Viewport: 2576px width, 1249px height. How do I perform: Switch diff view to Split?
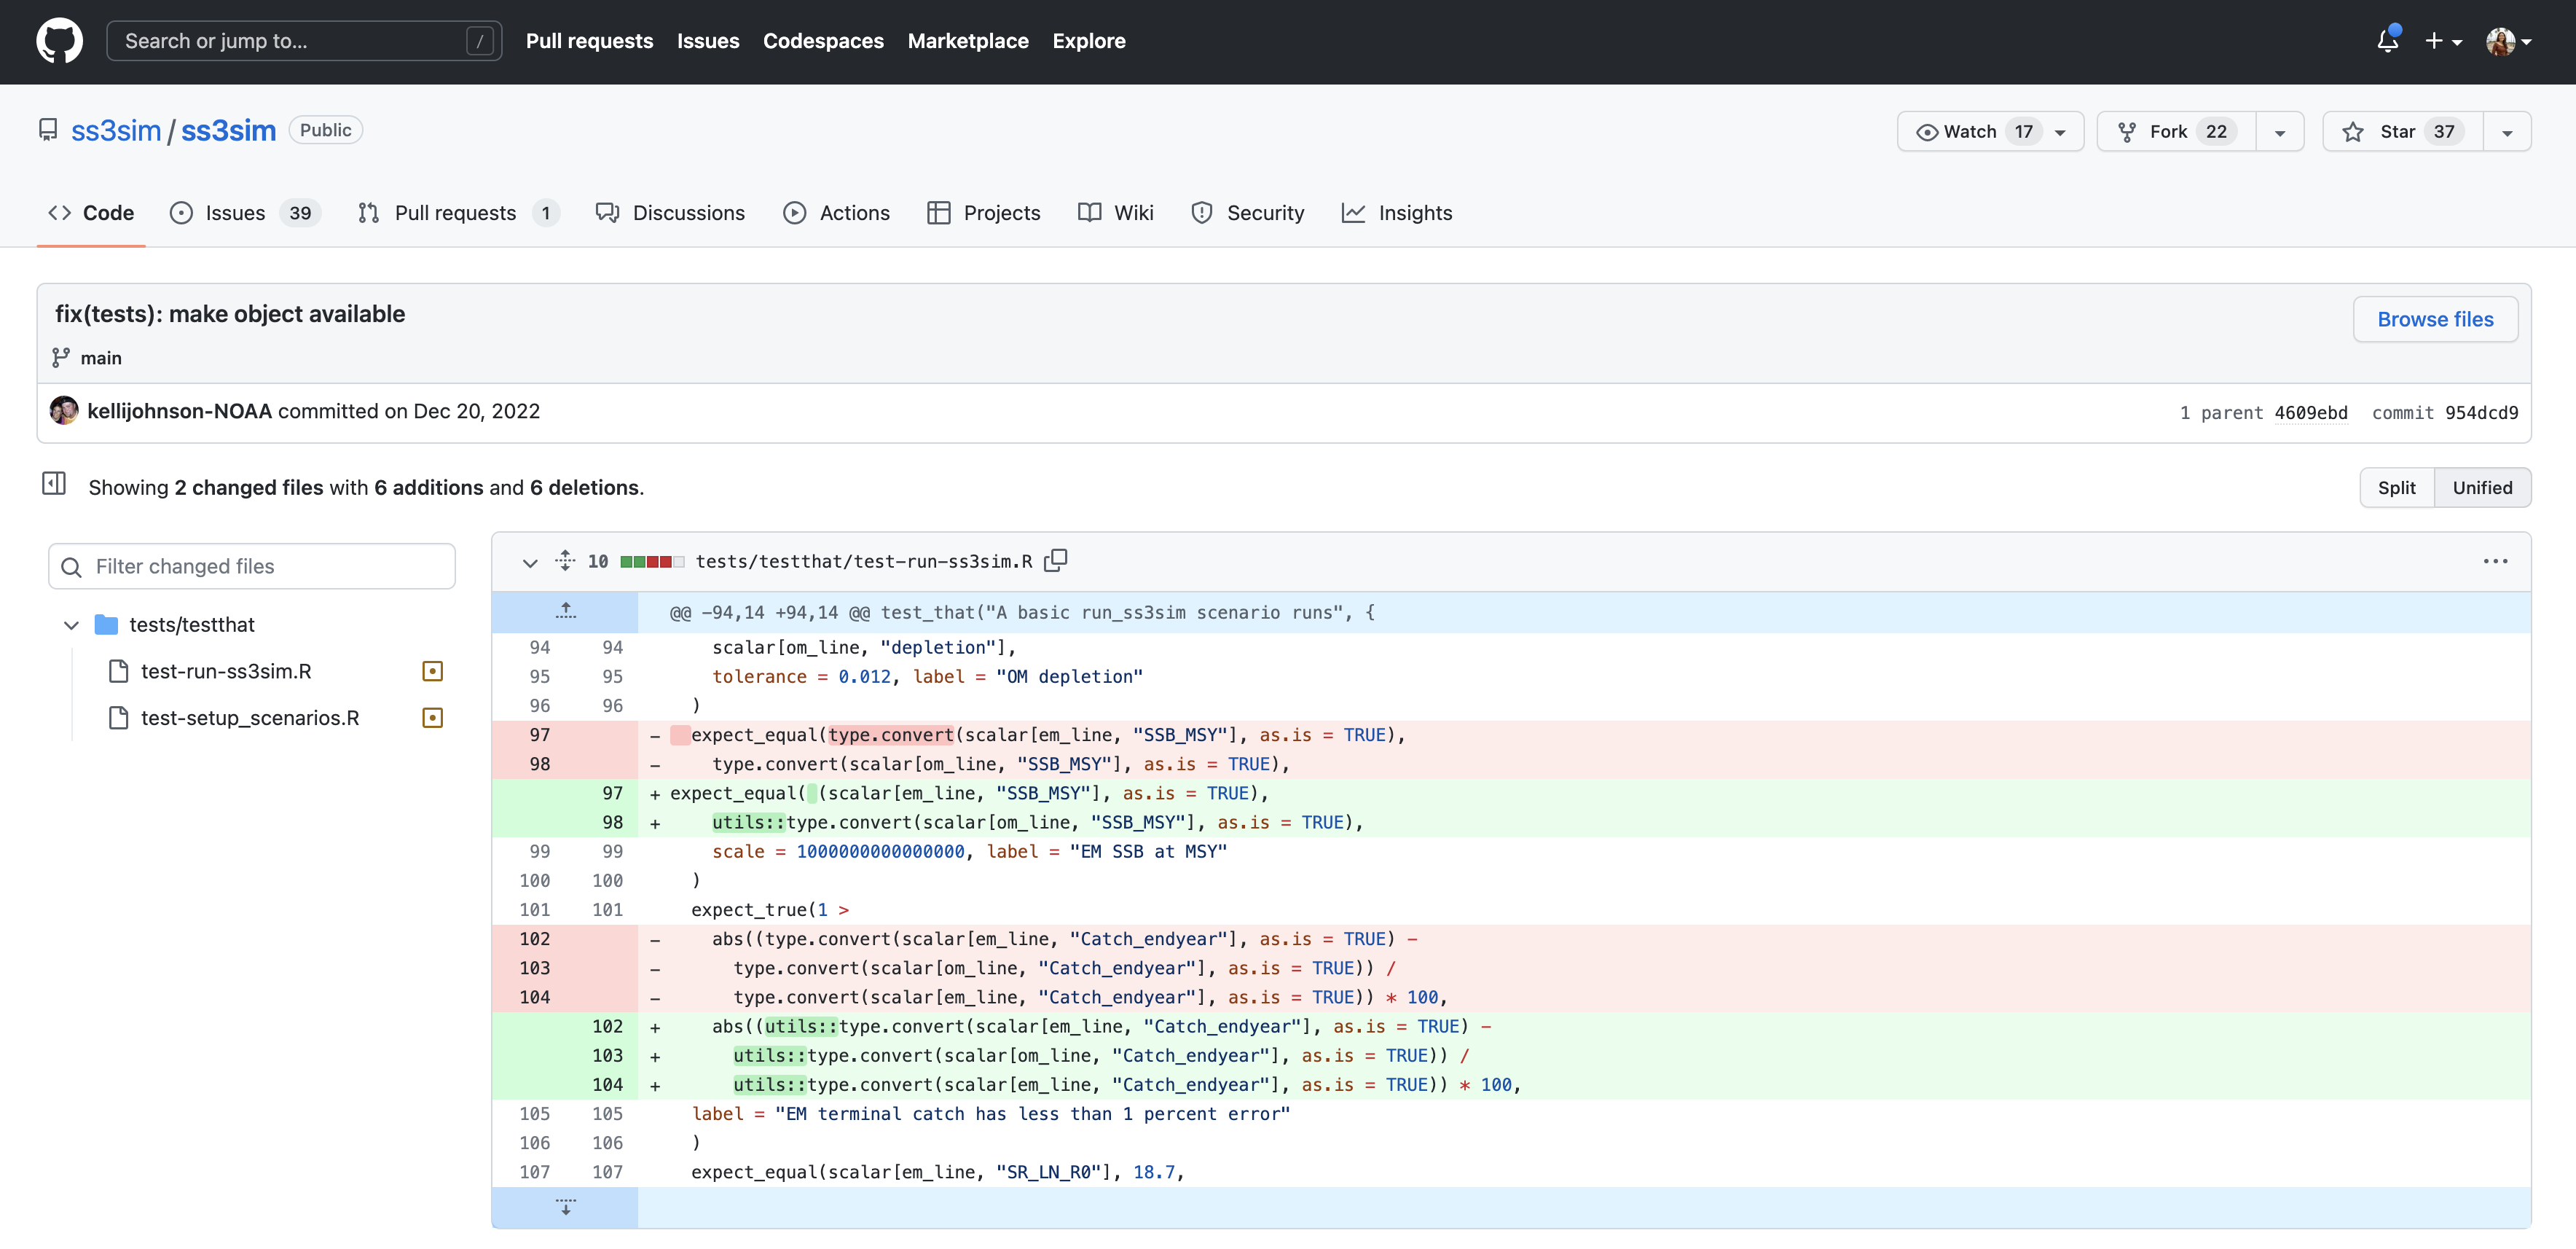(2395, 488)
